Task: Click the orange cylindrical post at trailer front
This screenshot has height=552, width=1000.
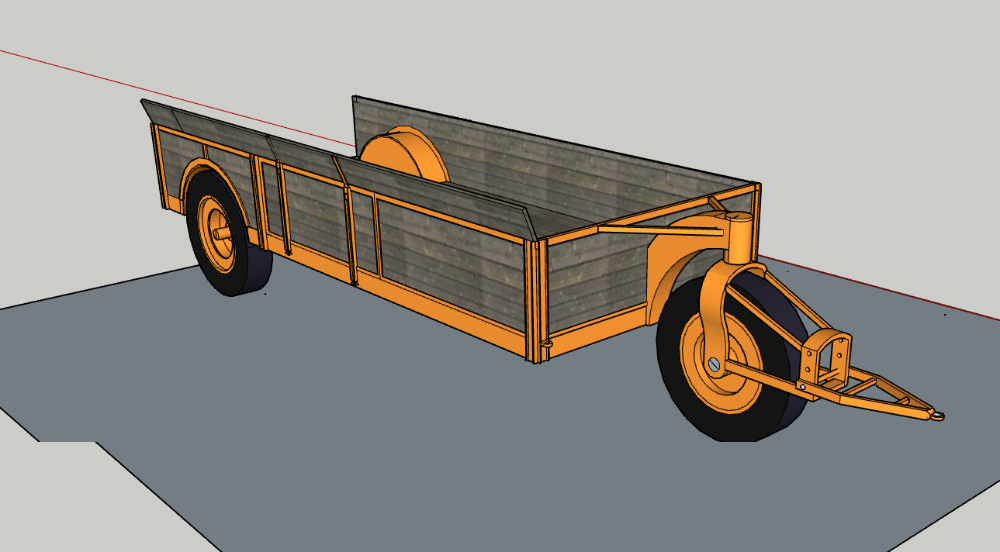Action: (741, 238)
